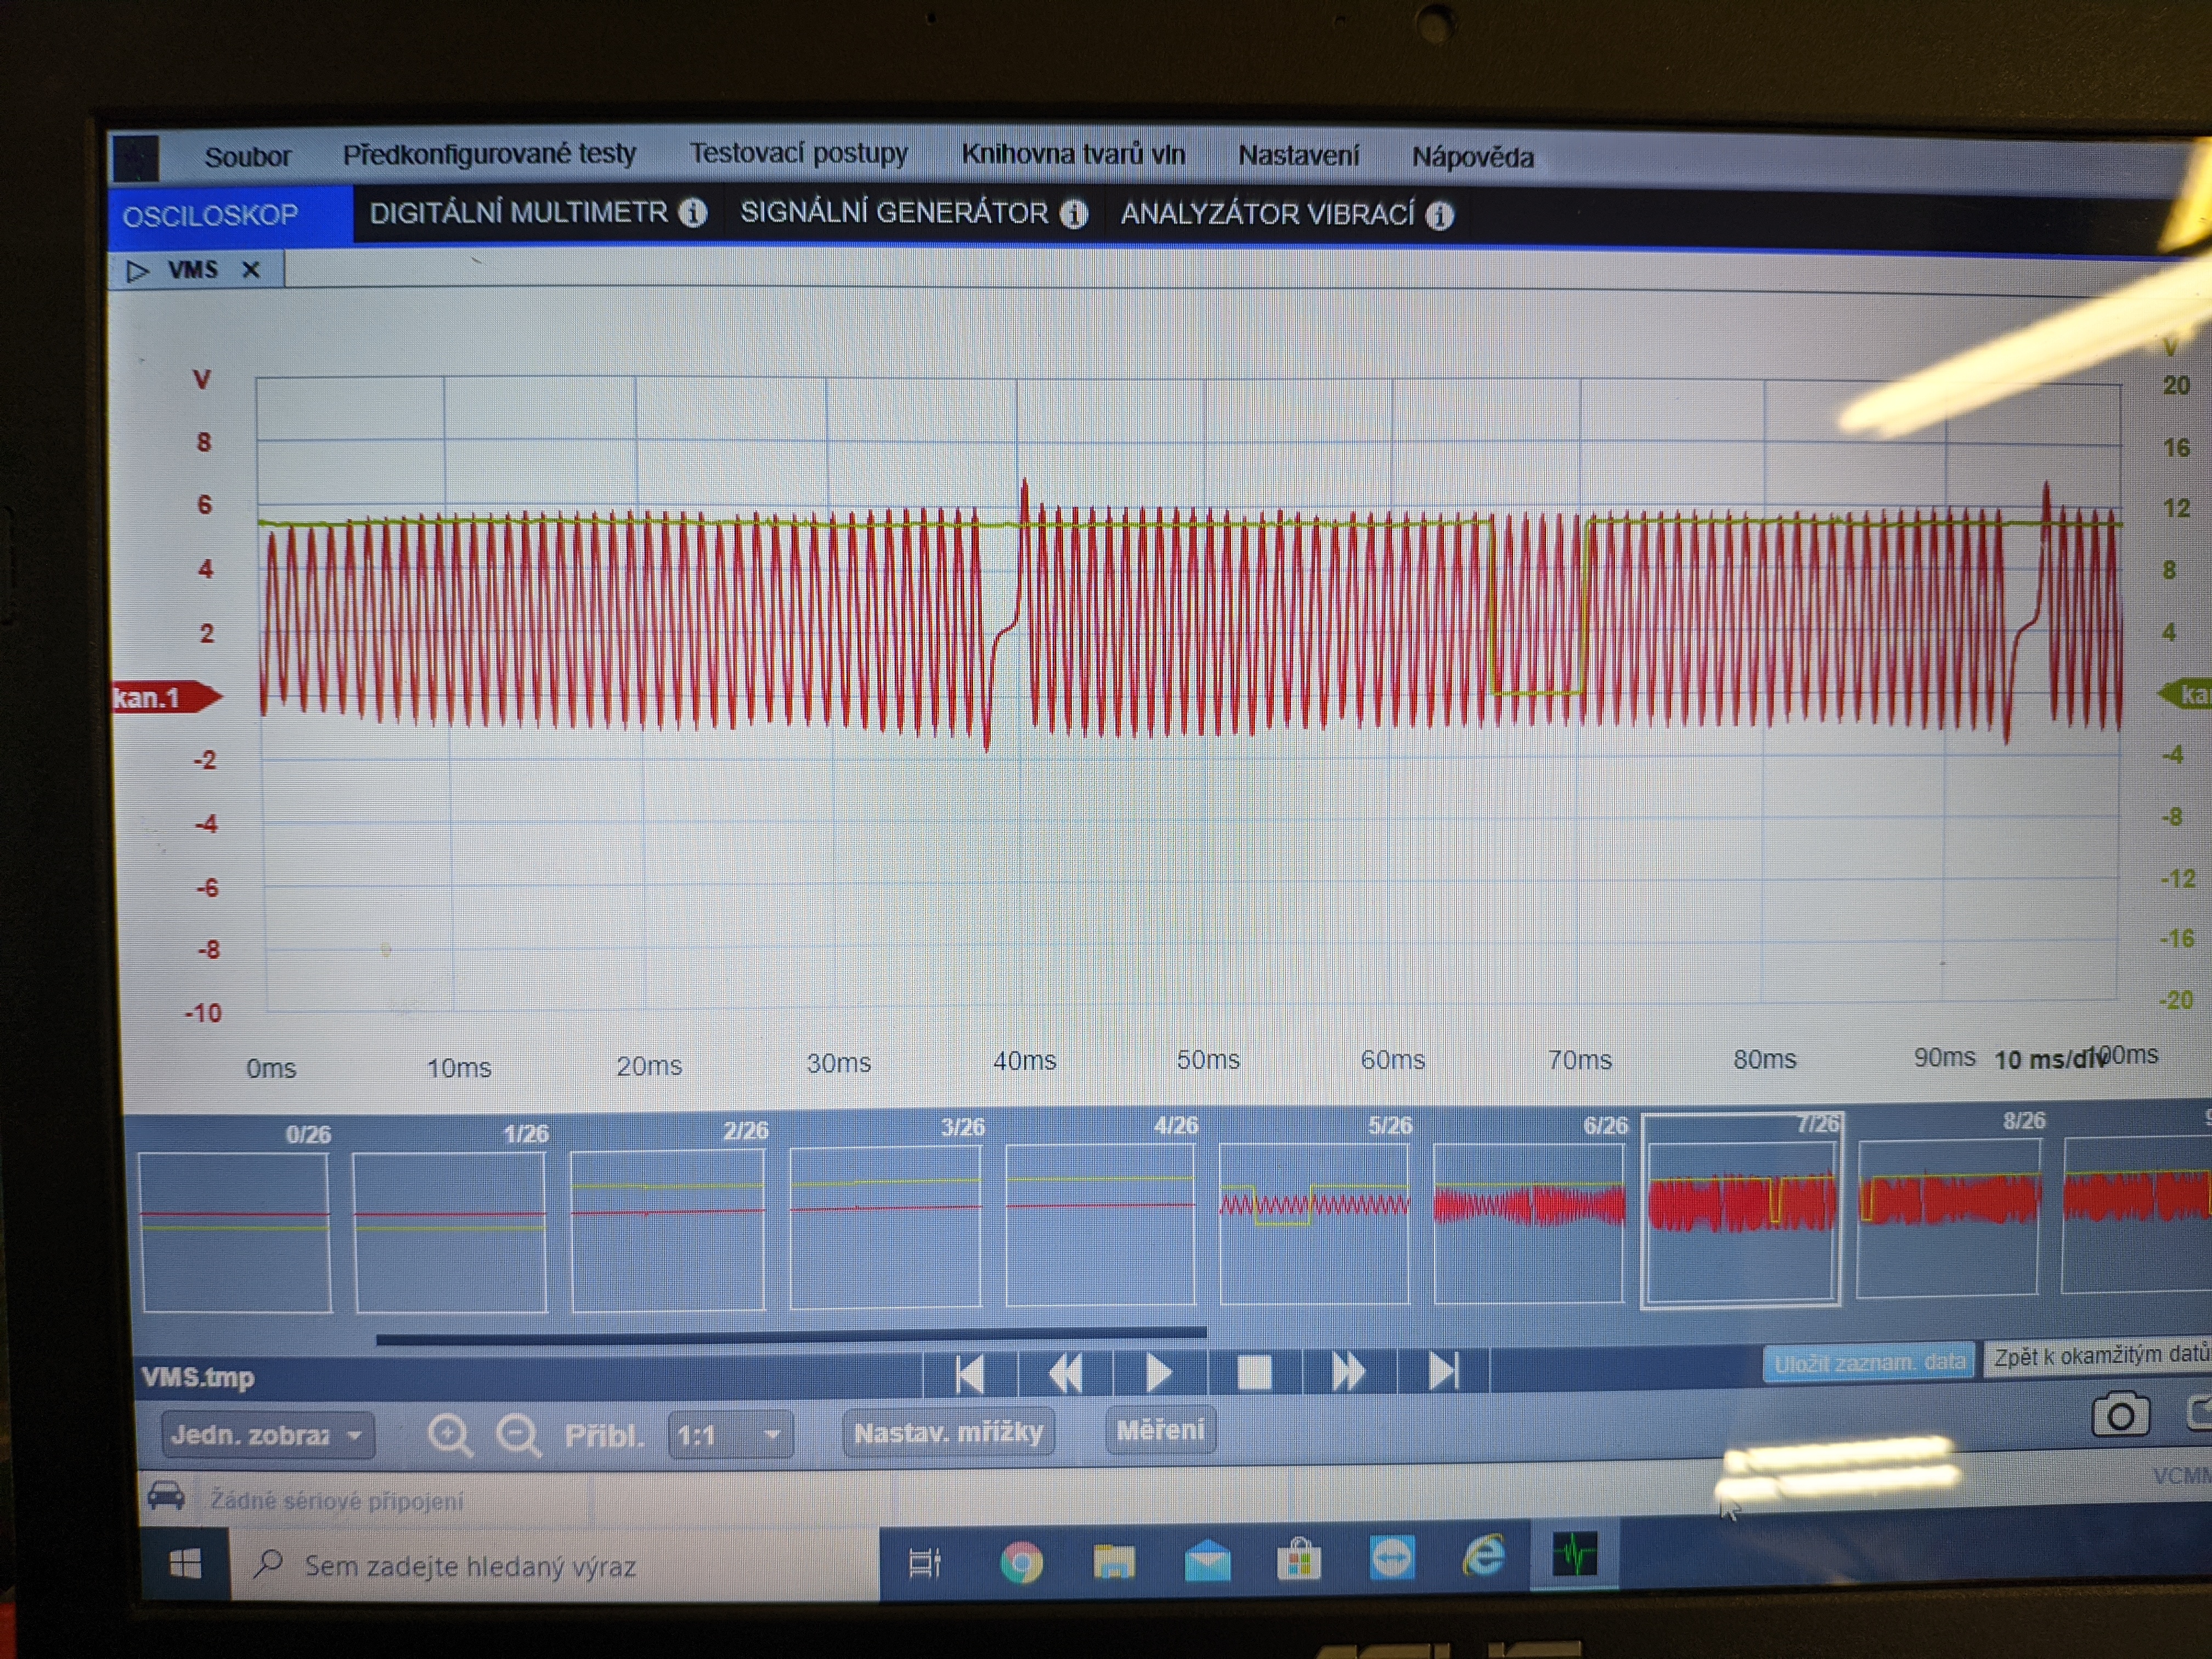Click the play button in playback controls
The image size is (2212, 1659).
(x=1158, y=1372)
